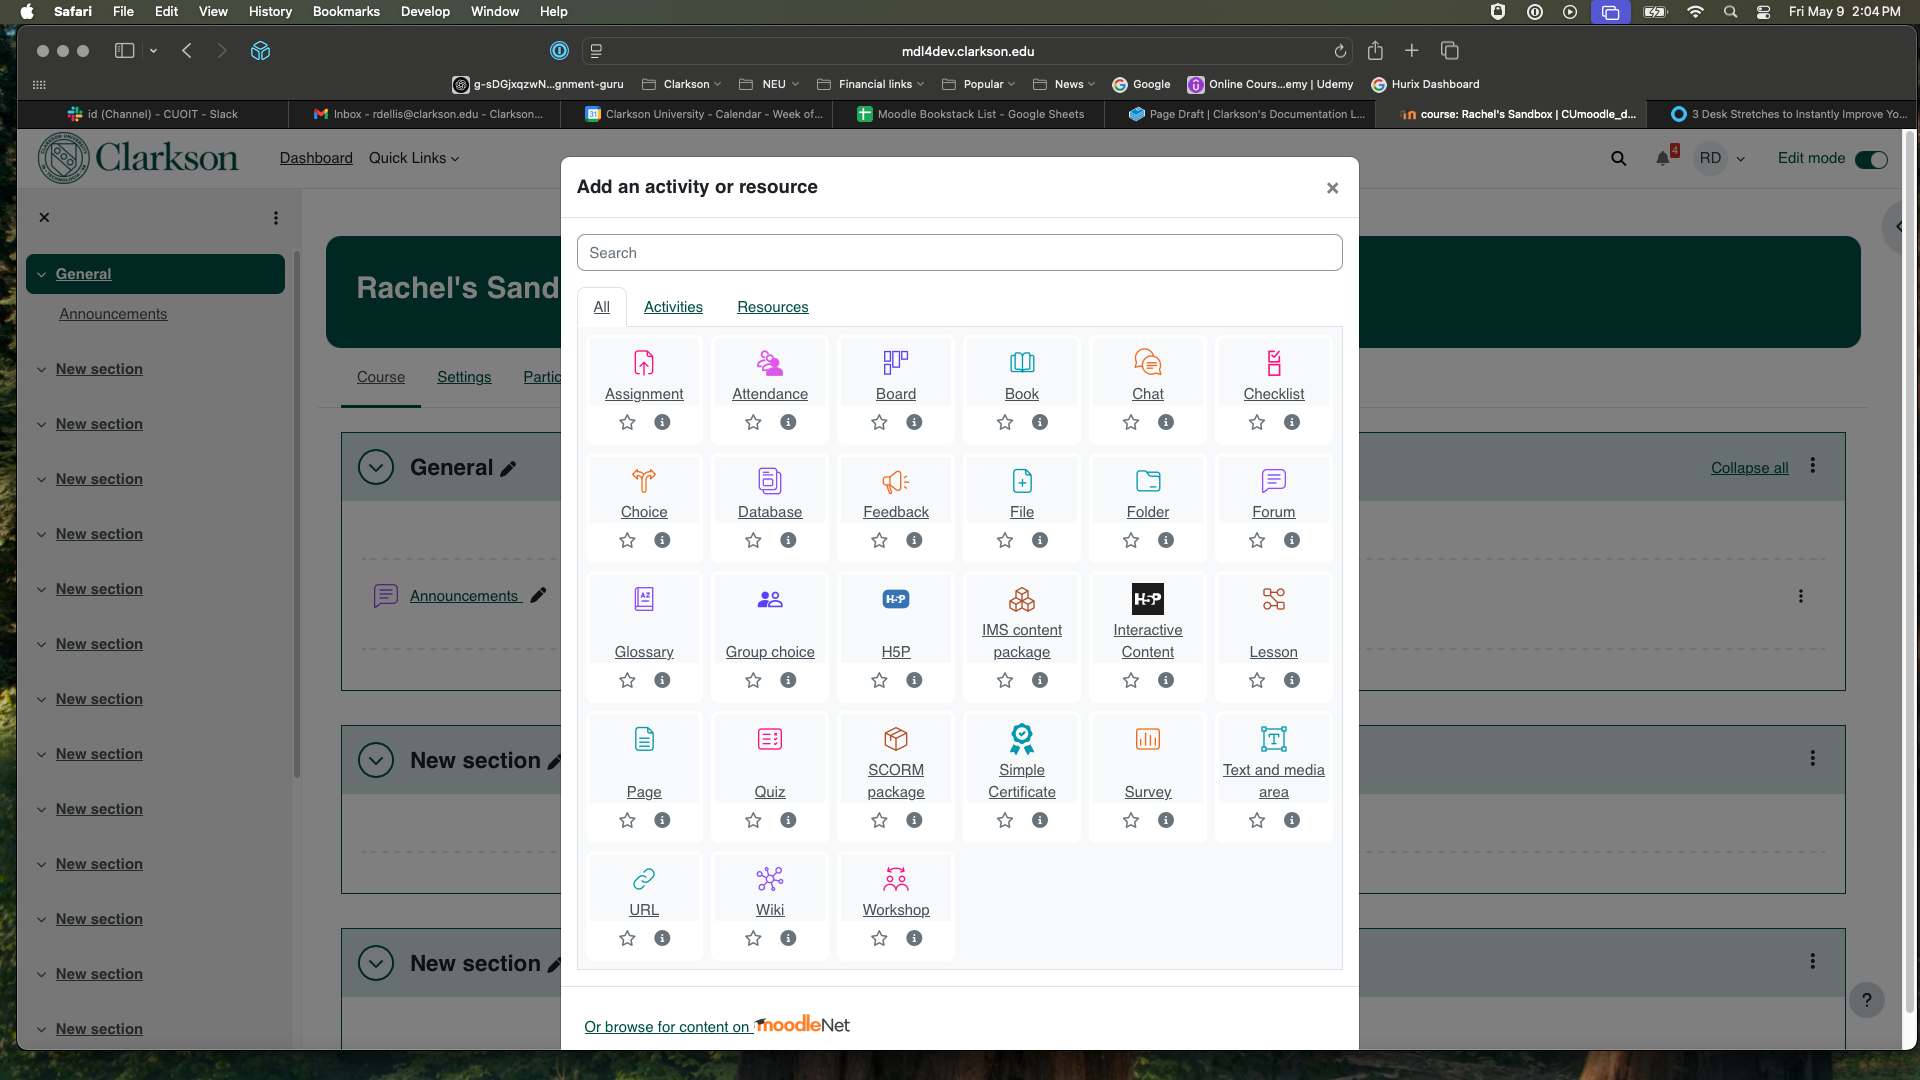Switch to the Resources tab

(x=772, y=307)
